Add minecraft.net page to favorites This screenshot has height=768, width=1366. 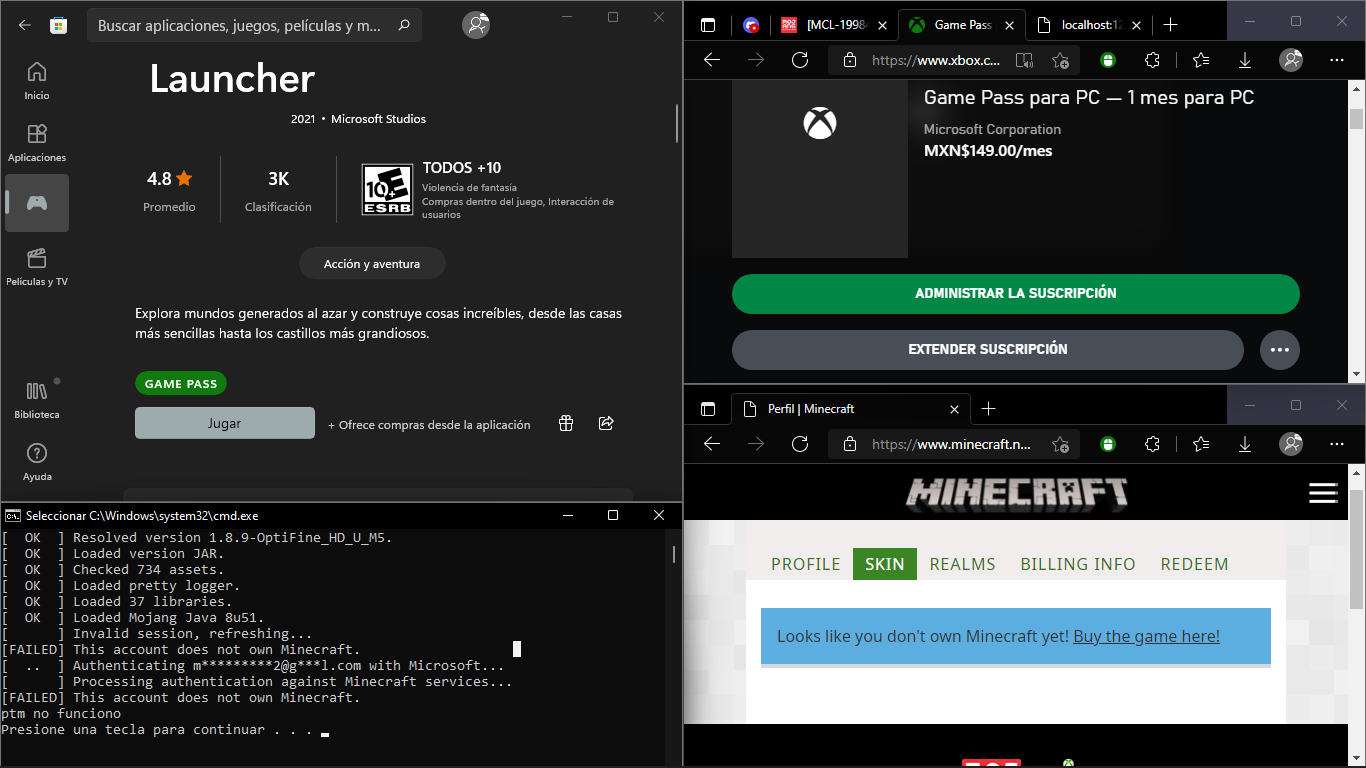1060,443
